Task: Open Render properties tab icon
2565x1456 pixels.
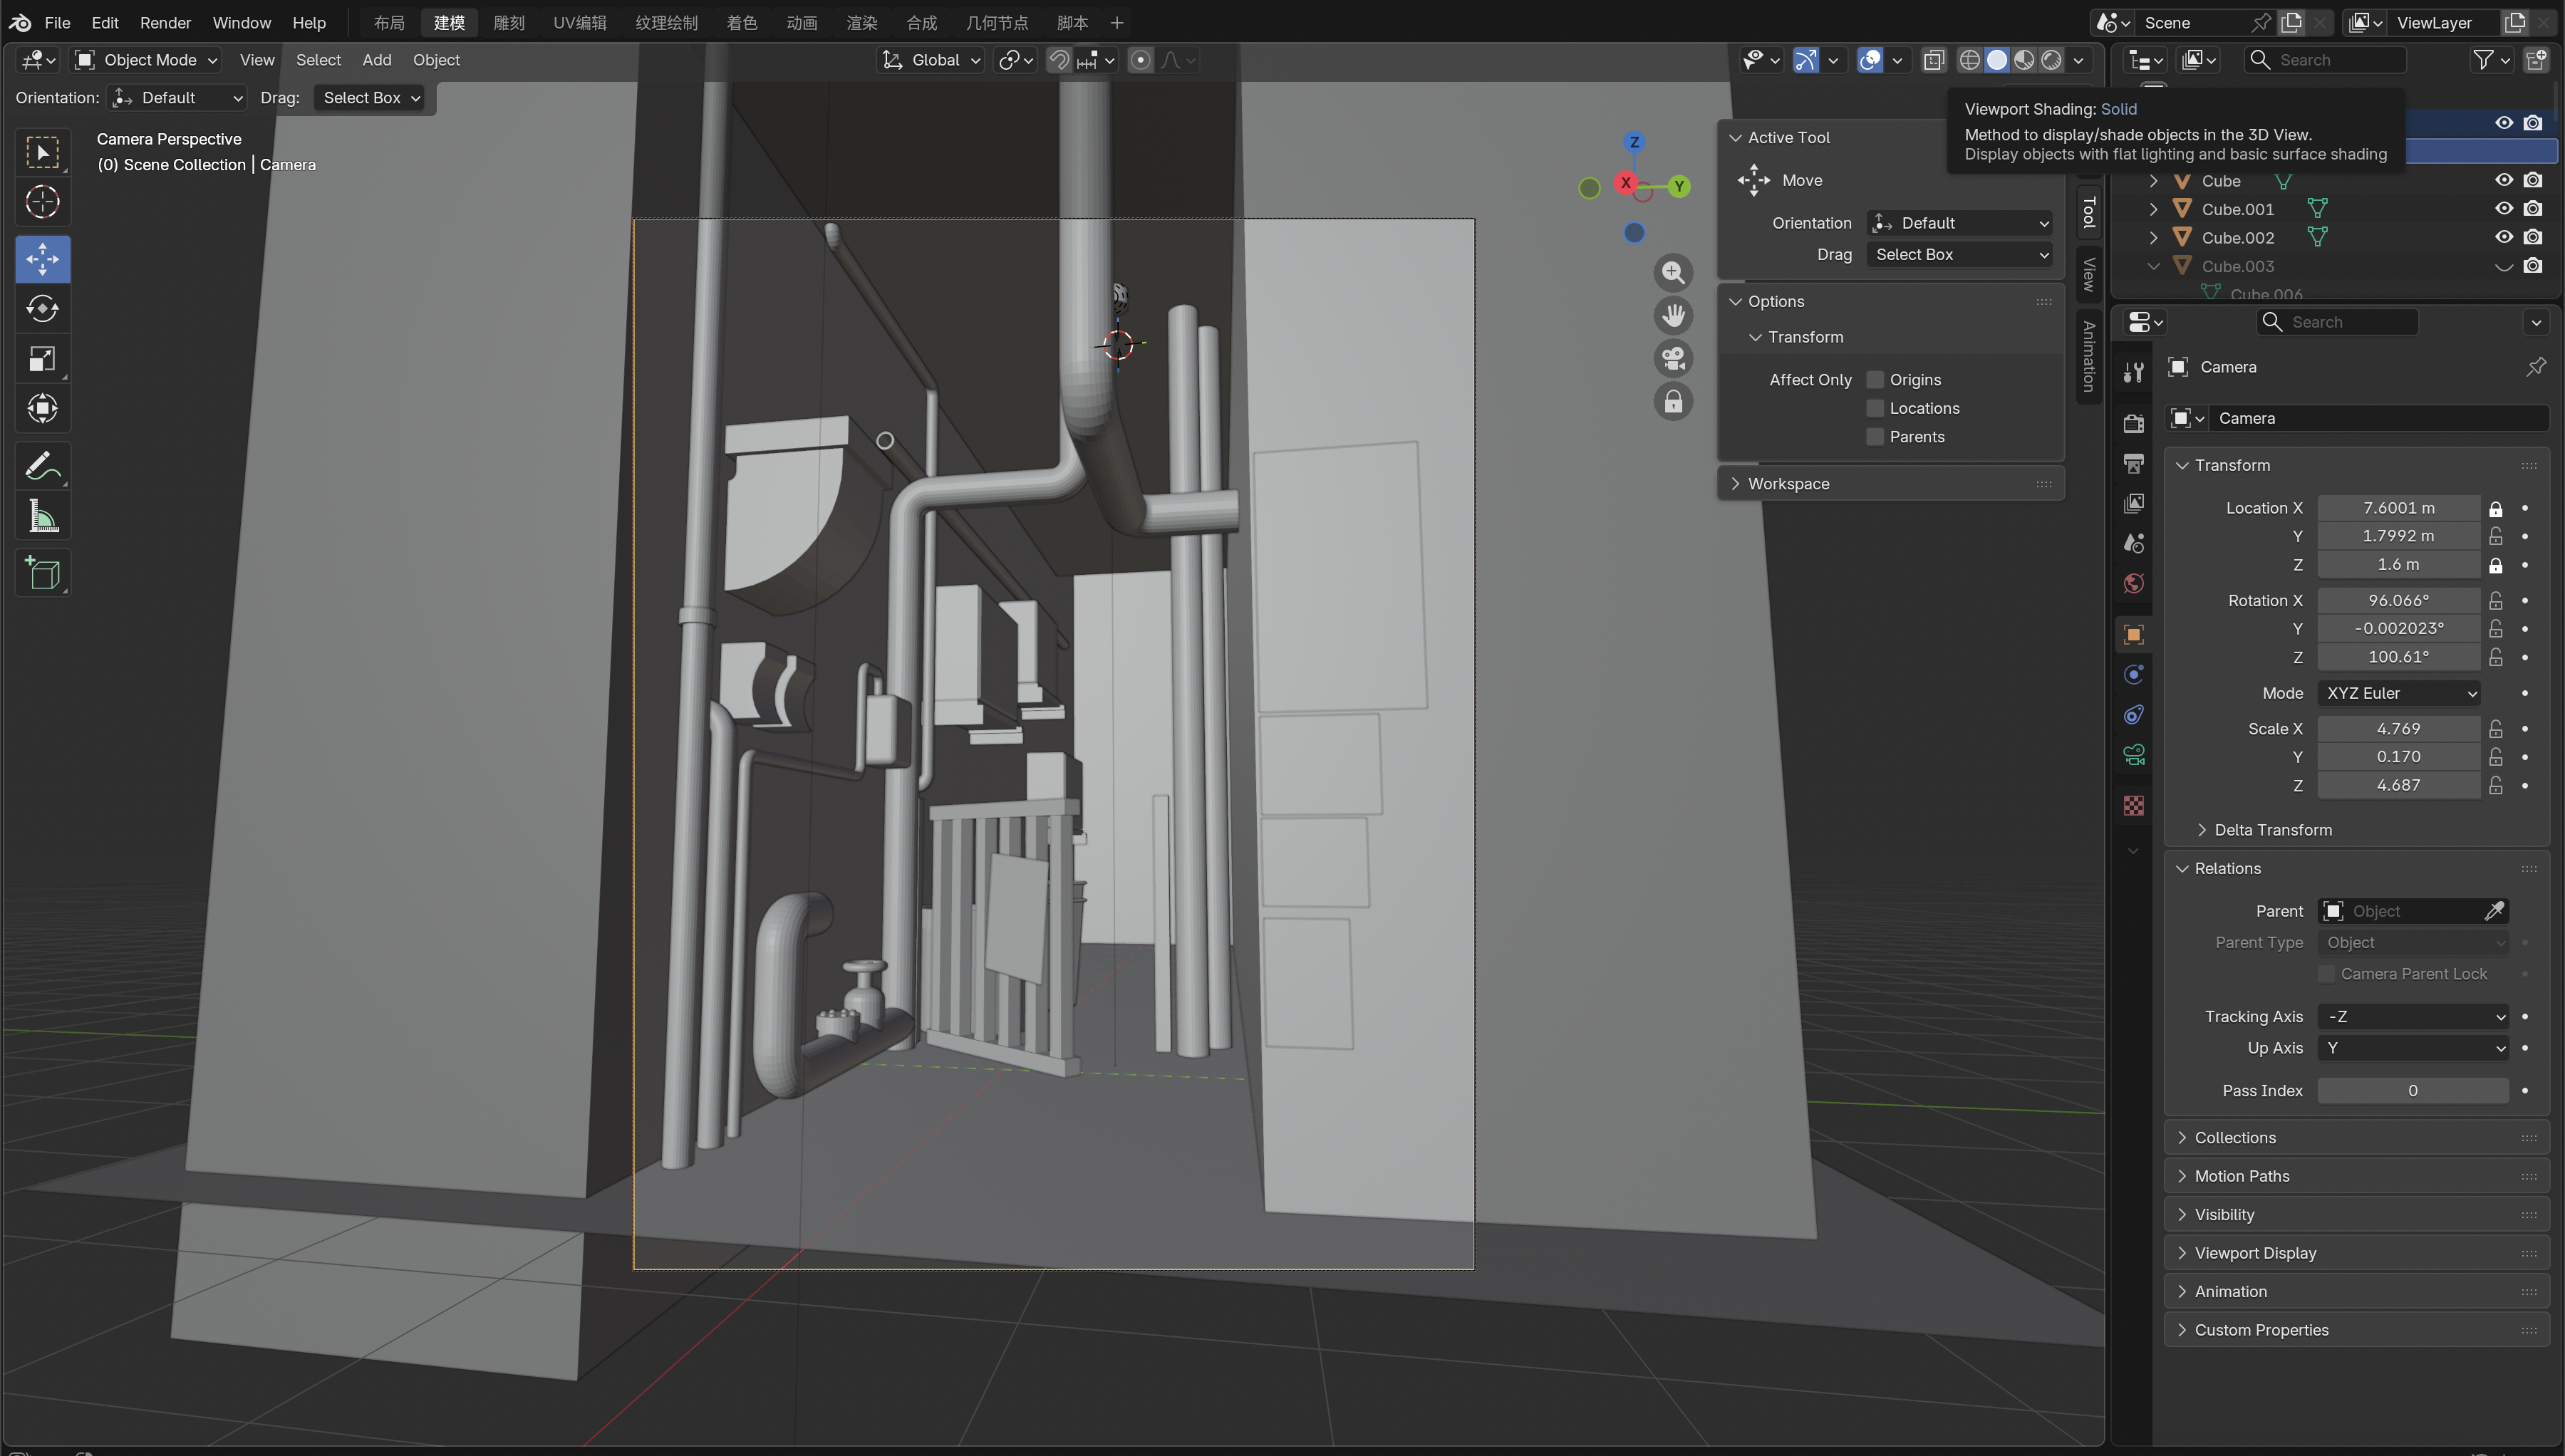Action: point(2133,423)
